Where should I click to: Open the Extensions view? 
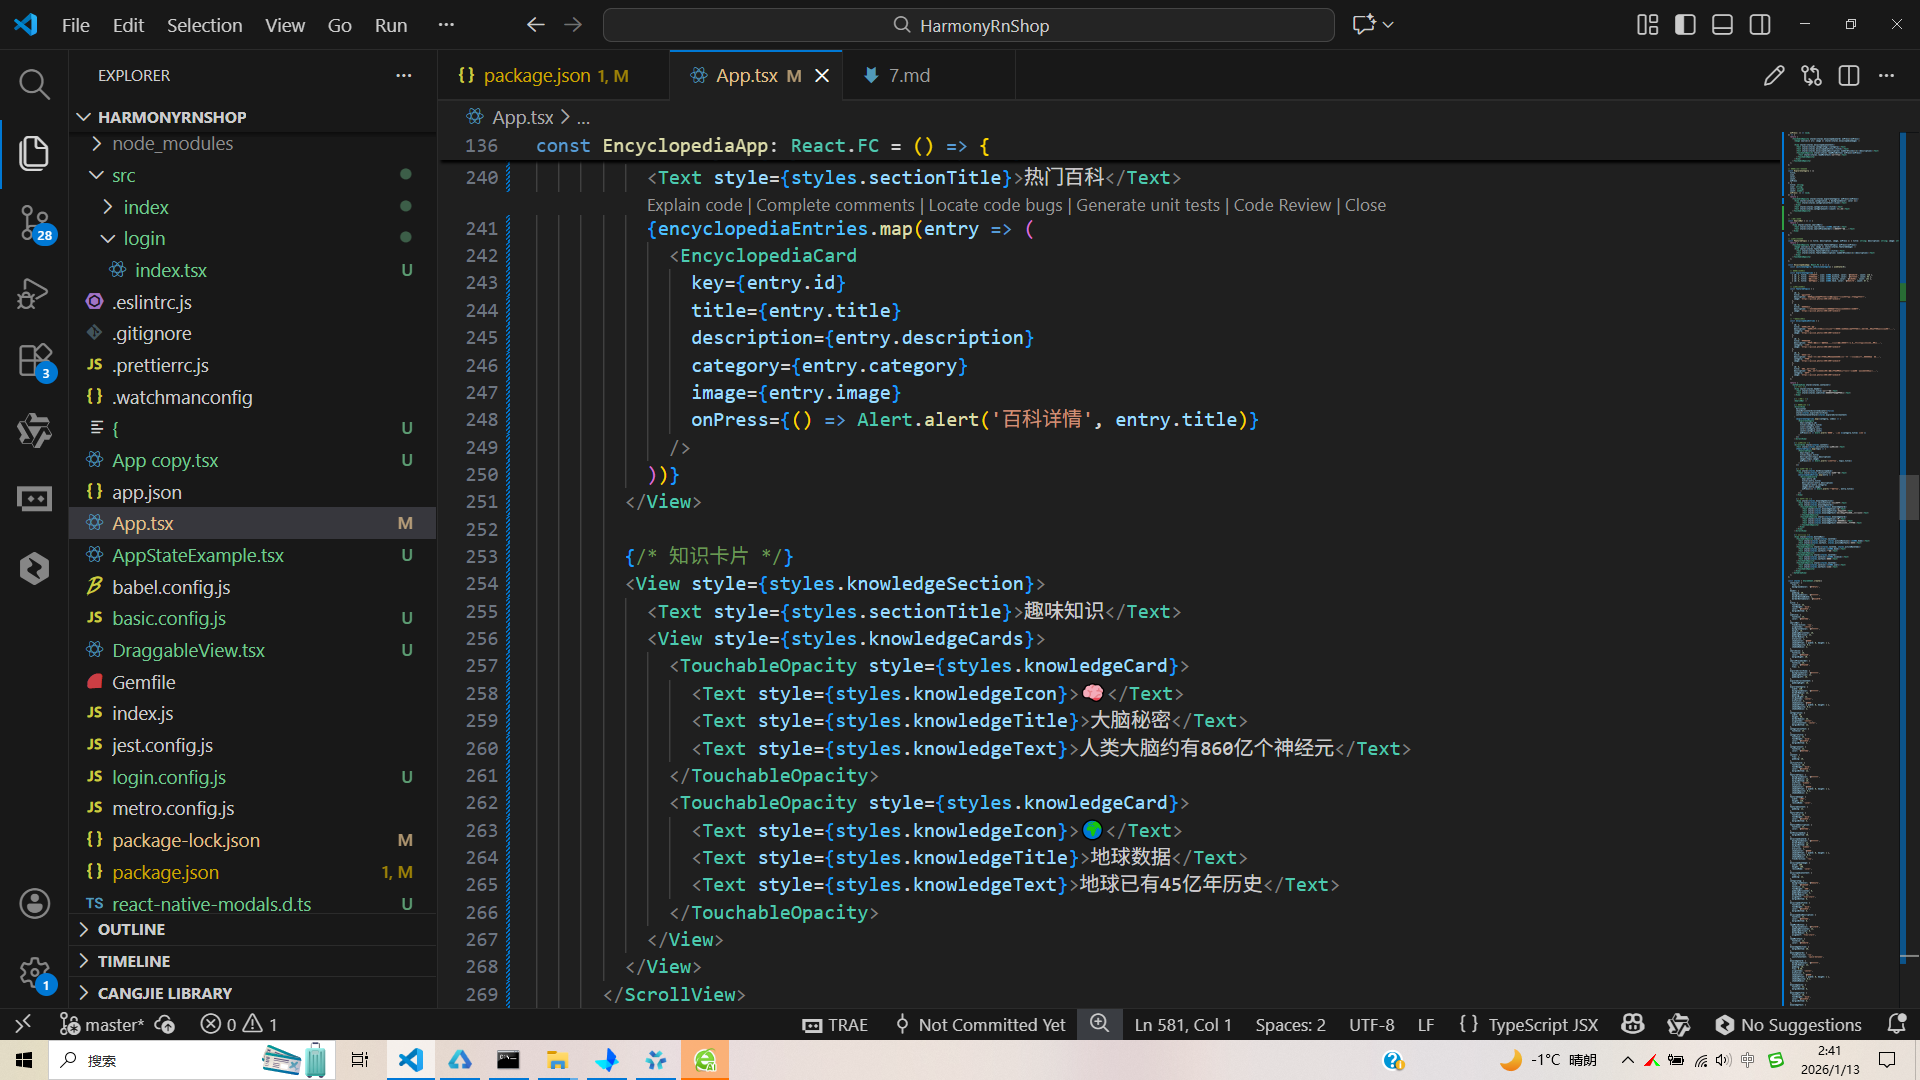click(34, 360)
